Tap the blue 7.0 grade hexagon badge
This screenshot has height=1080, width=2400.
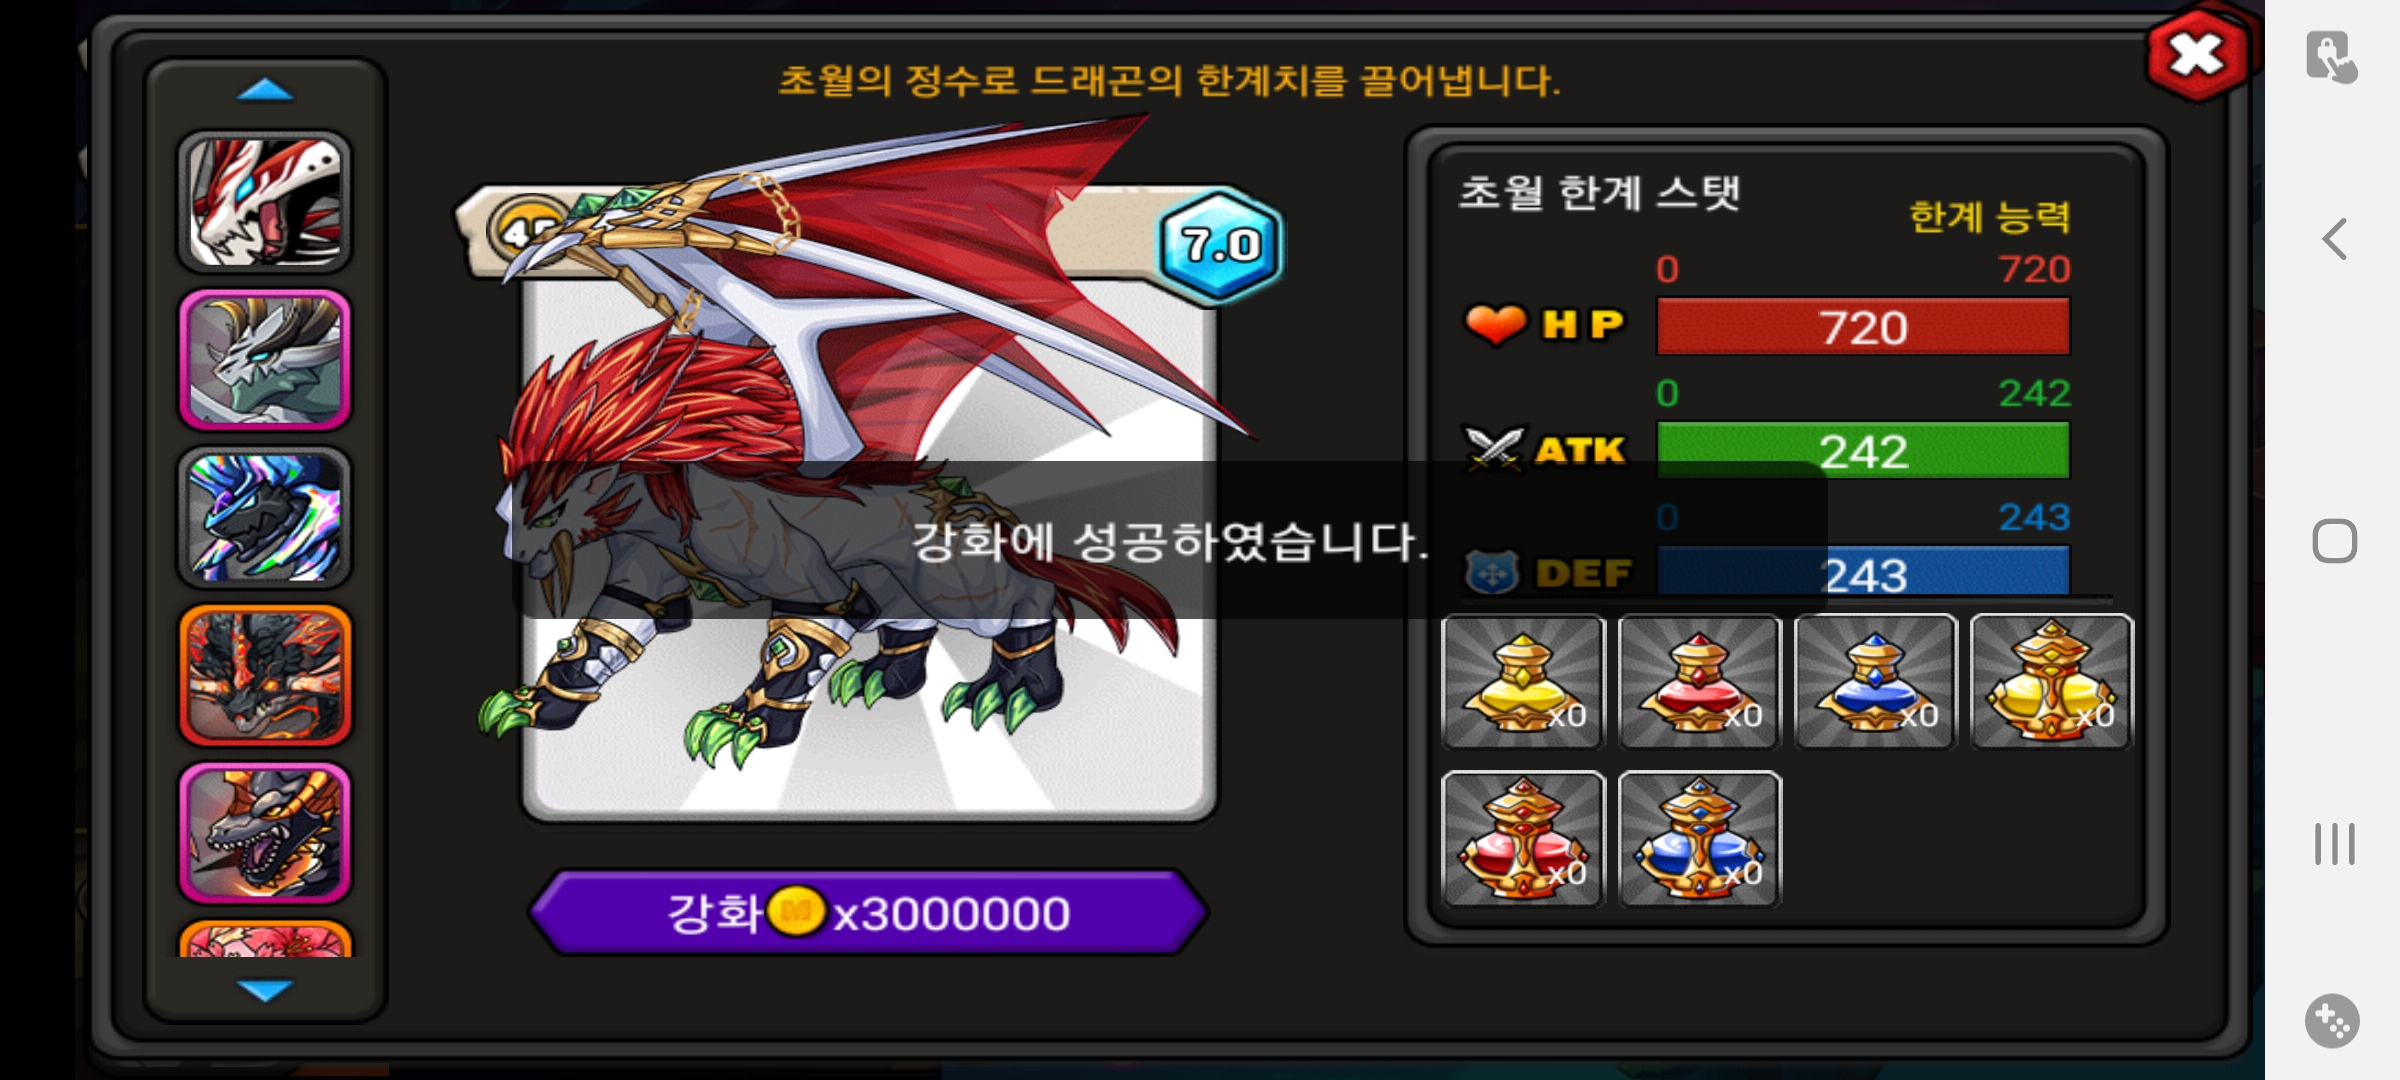(1219, 245)
